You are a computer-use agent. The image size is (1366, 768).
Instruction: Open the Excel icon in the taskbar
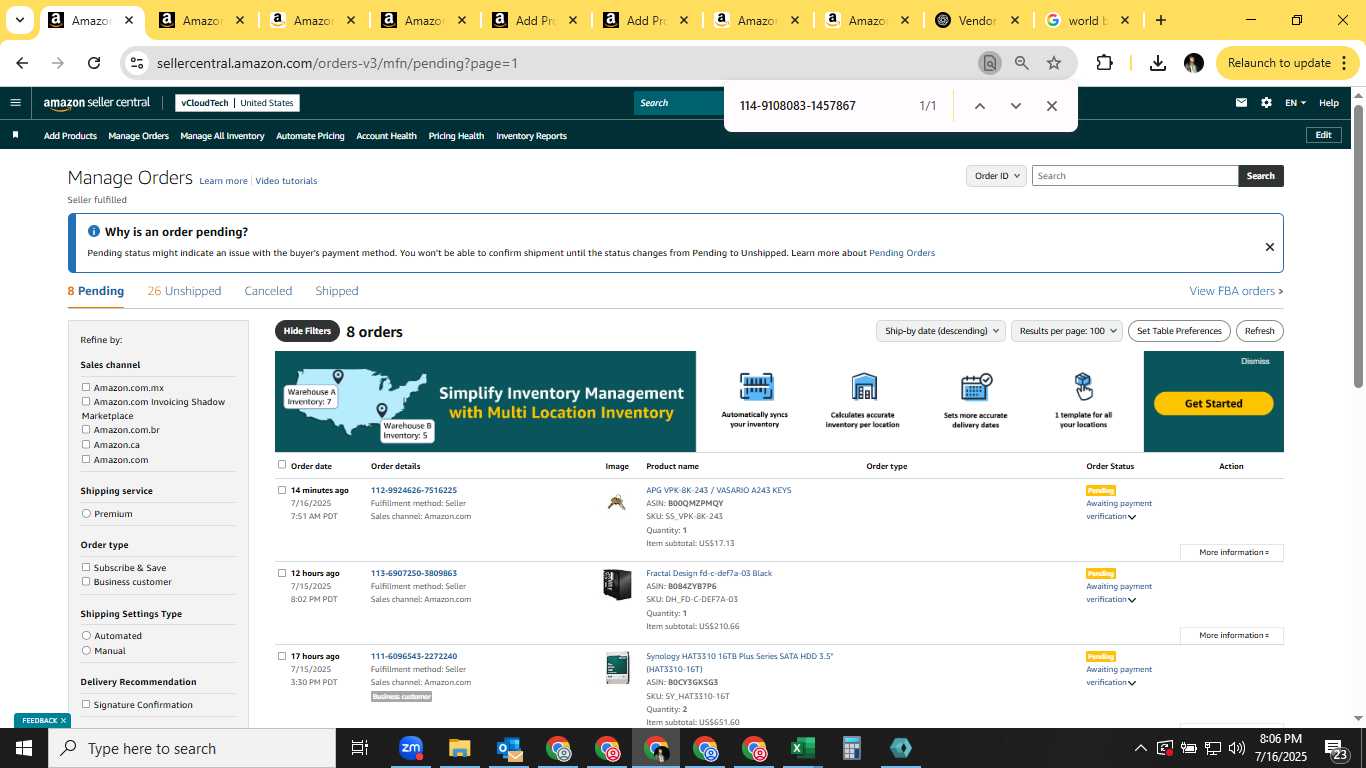(802, 748)
